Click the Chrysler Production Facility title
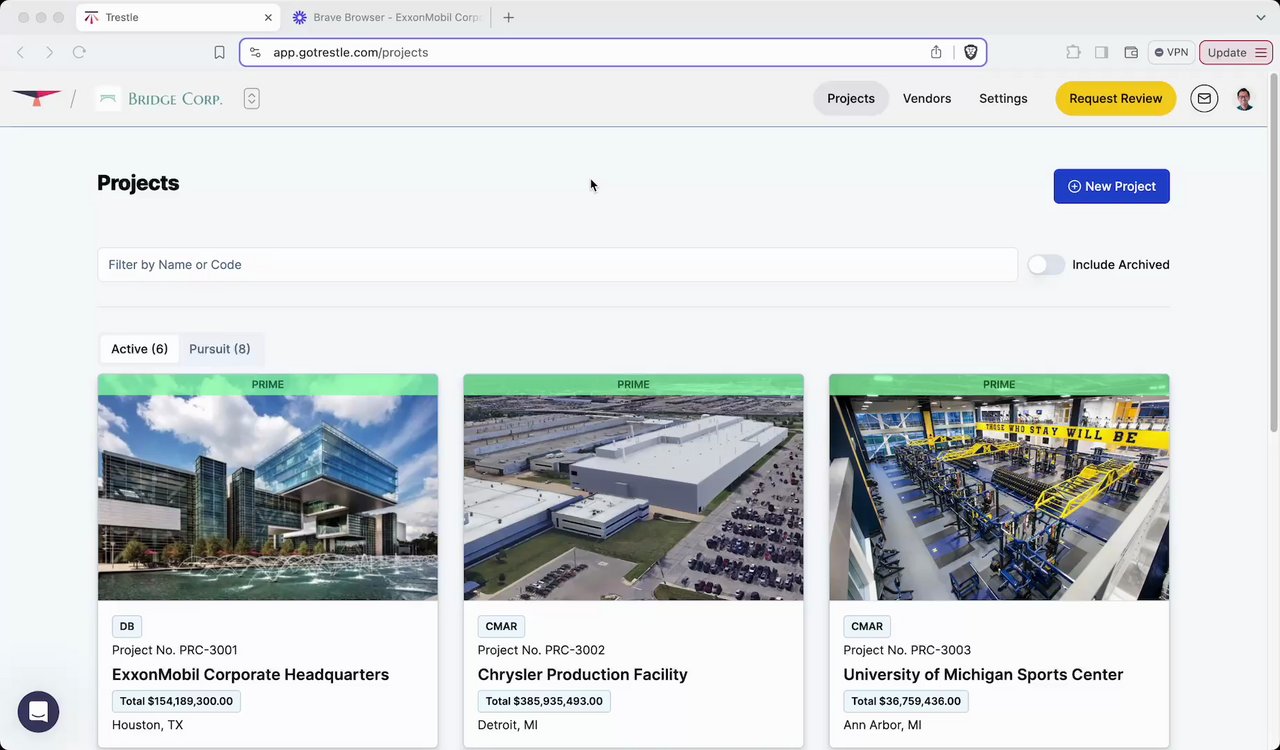Screen dimensions: 1280x750 point(582,675)
